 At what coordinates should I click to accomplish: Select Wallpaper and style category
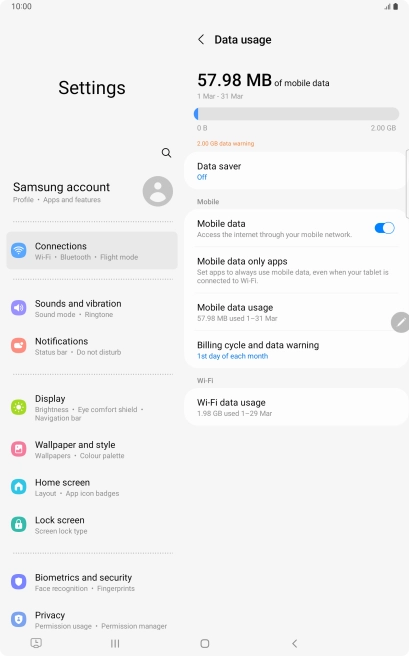tap(92, 449)
